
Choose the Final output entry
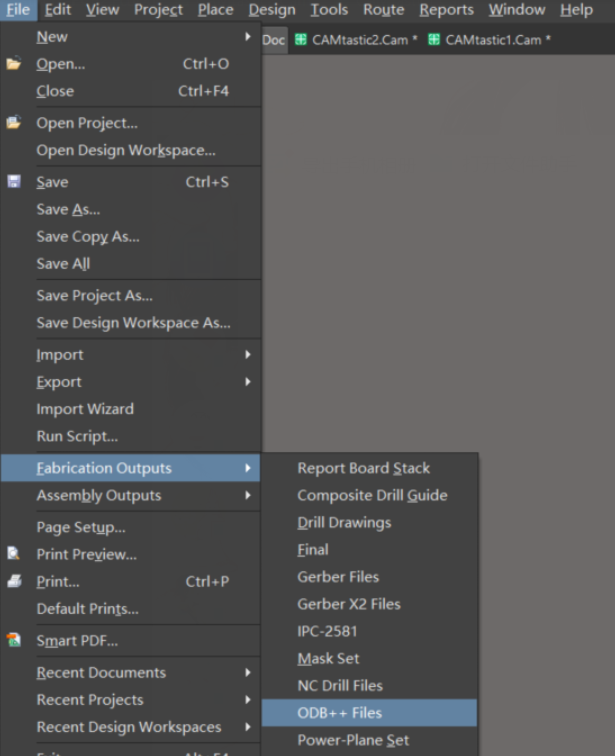pos(369,550)
